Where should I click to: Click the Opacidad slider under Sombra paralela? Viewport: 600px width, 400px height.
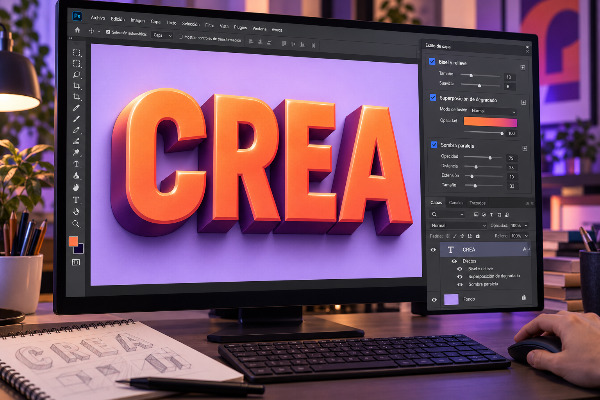click(483, 157)
